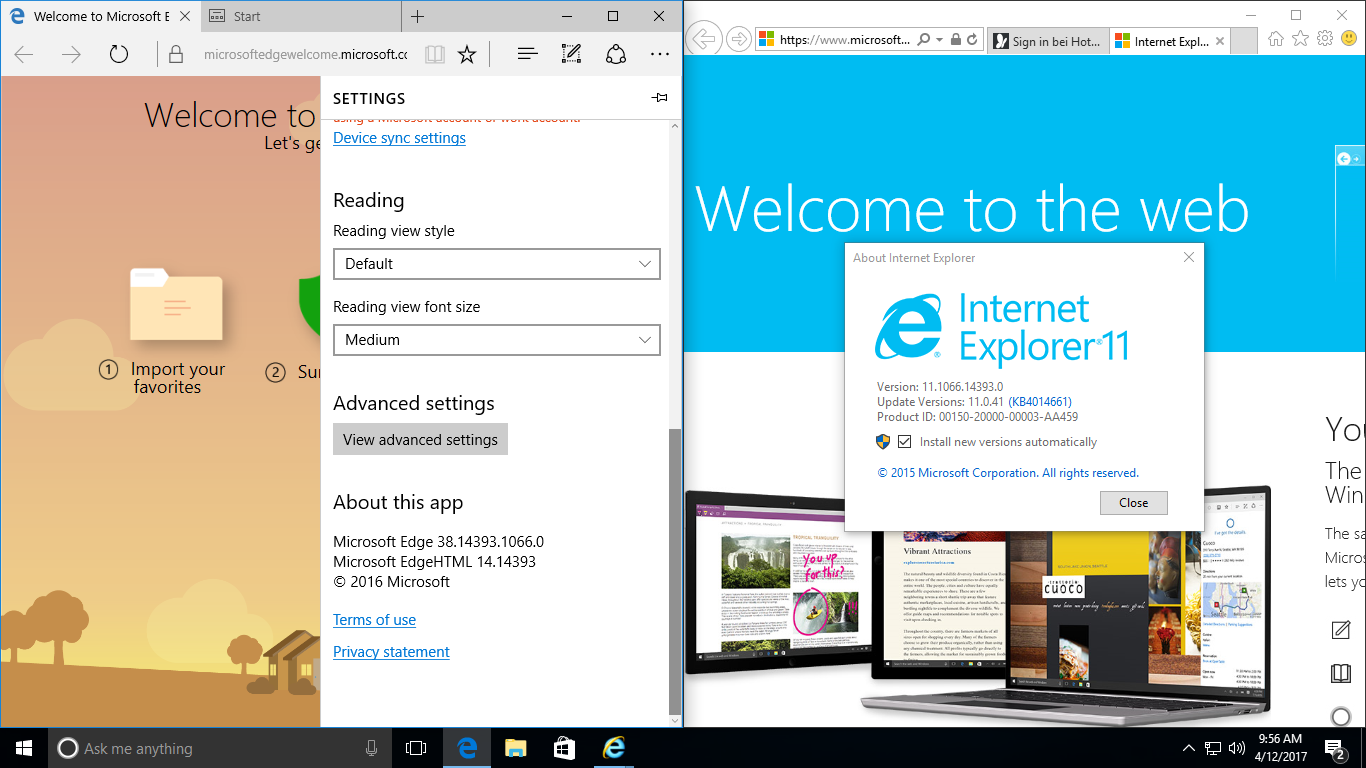Dismiss About dialog via X
The image size is (1366, 768).
tap(1188, 257)
